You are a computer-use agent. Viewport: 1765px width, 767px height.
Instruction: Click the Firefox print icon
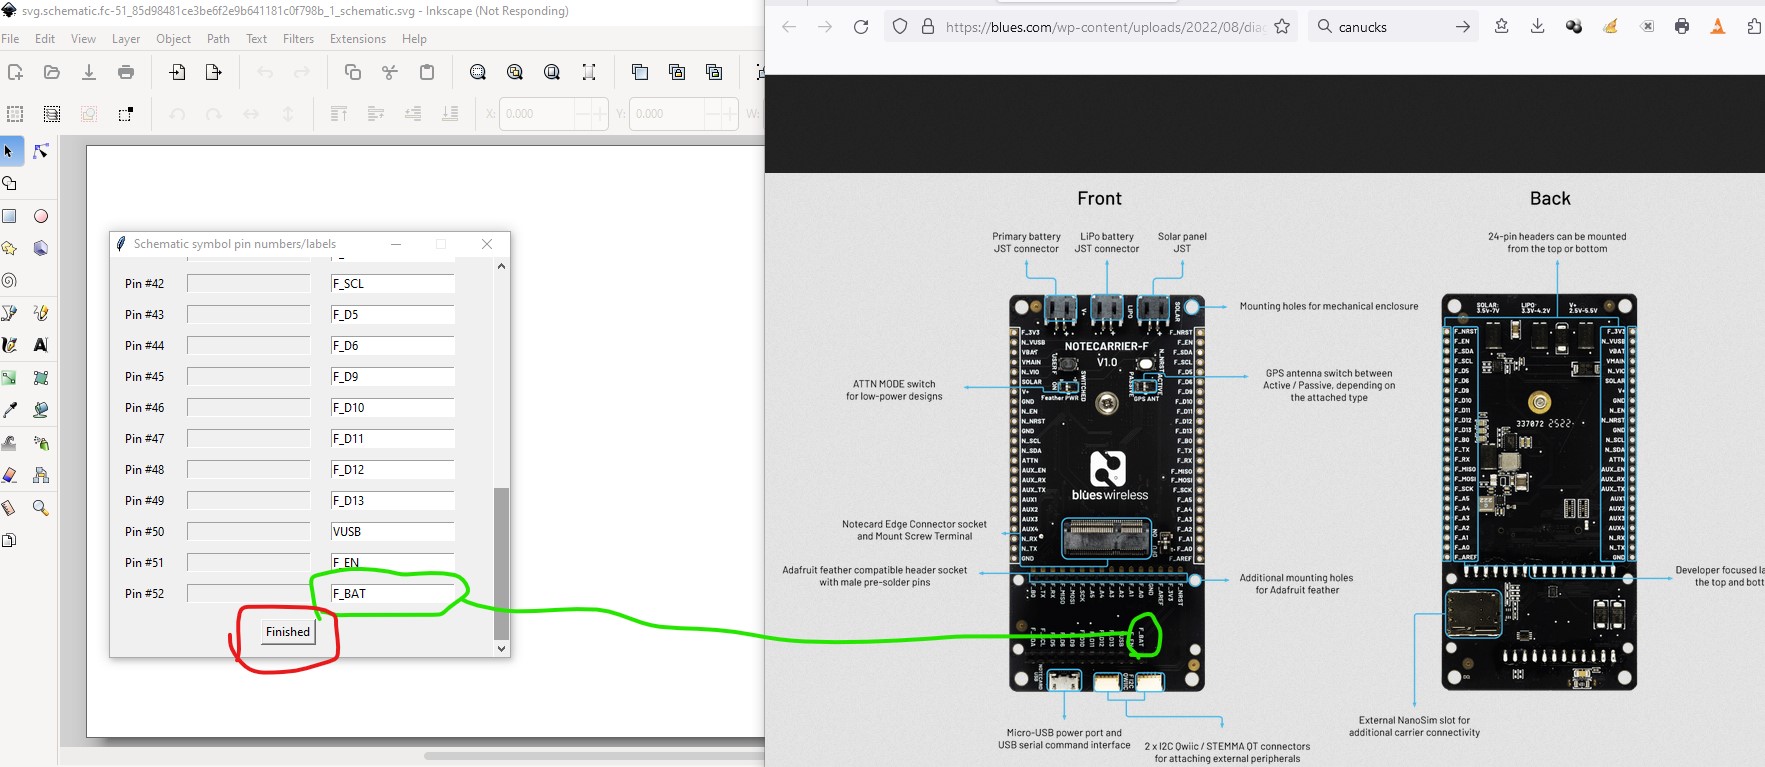[x=1682, y=27]
